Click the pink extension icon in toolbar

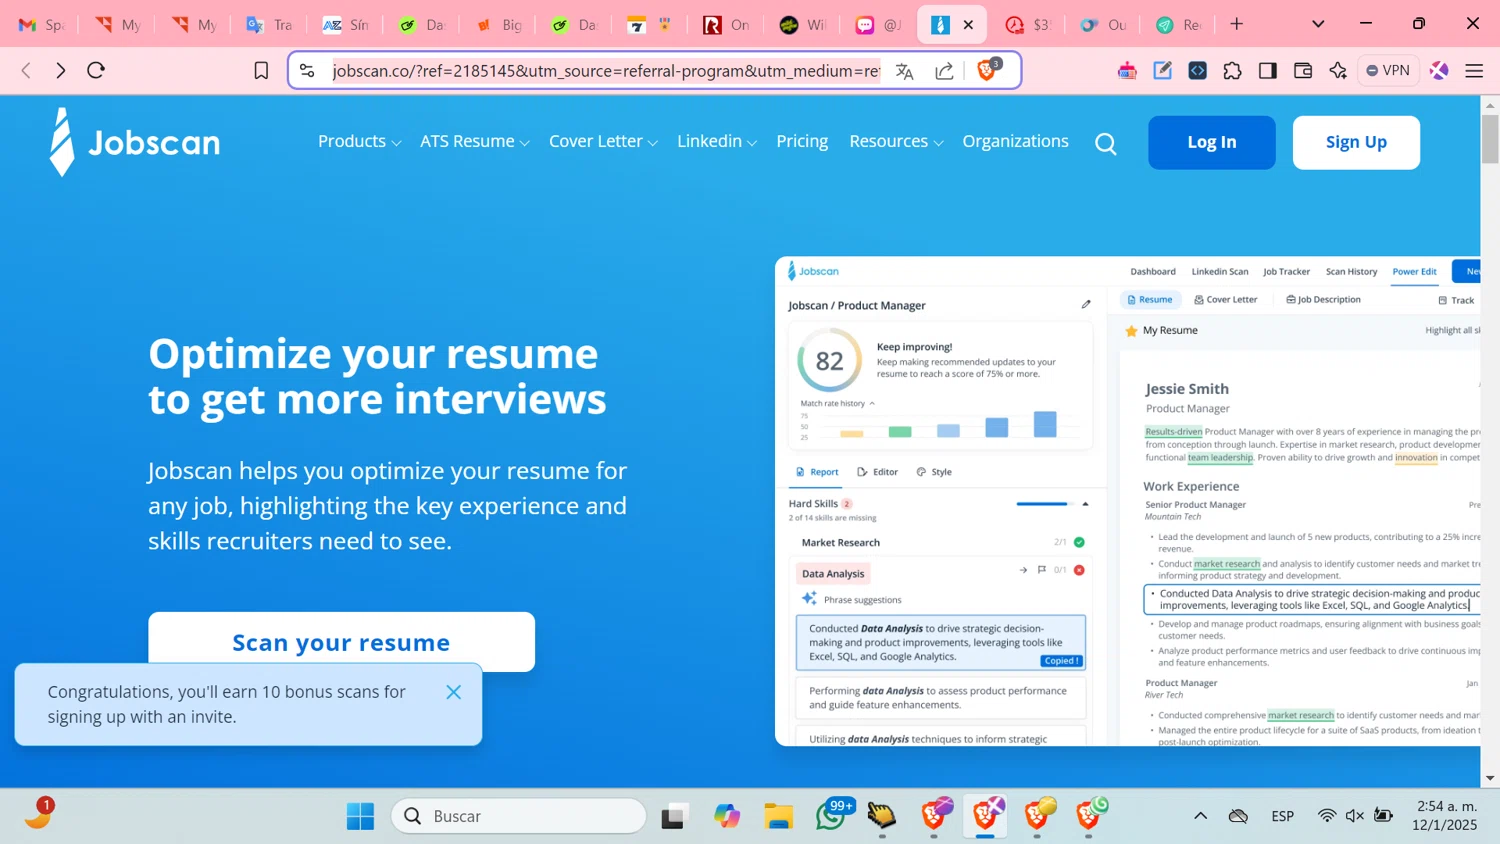click(1127, 70)
